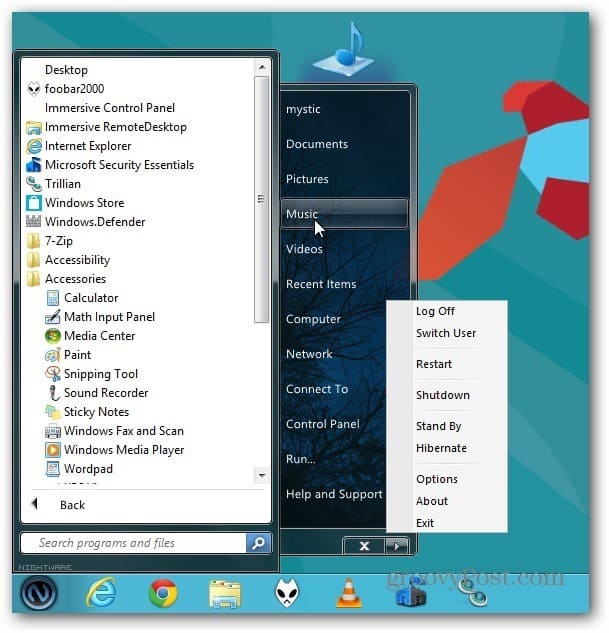Launch Windows Fax and Scan icon
Viewport: 609px width, 633px height.
pyautogui.click(x=53, y=431)
